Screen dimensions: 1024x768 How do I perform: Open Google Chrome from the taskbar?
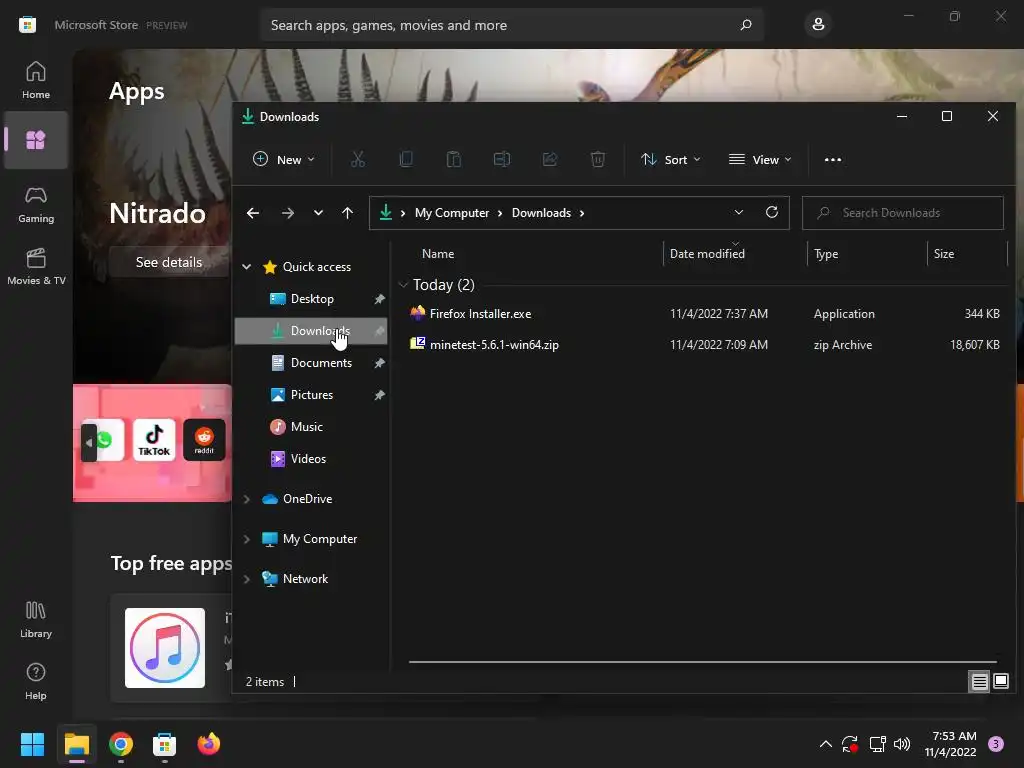[121, 744]
